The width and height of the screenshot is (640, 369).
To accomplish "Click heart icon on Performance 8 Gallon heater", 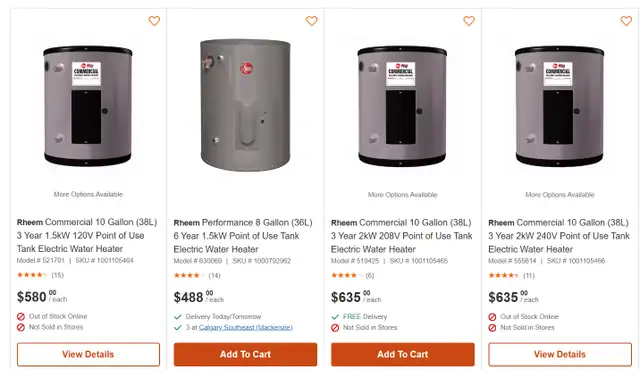I will [x=311, y=21].
